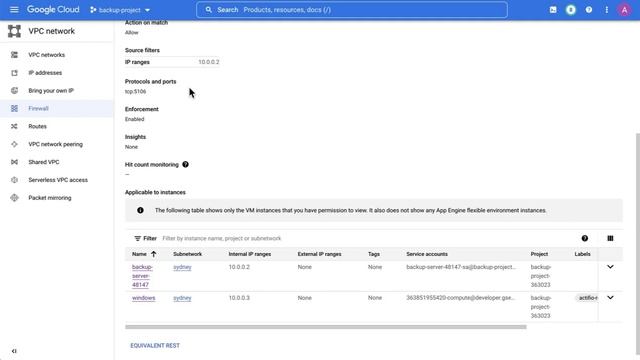
Task: Click the label chip in windows row
Action: [587, 298]
